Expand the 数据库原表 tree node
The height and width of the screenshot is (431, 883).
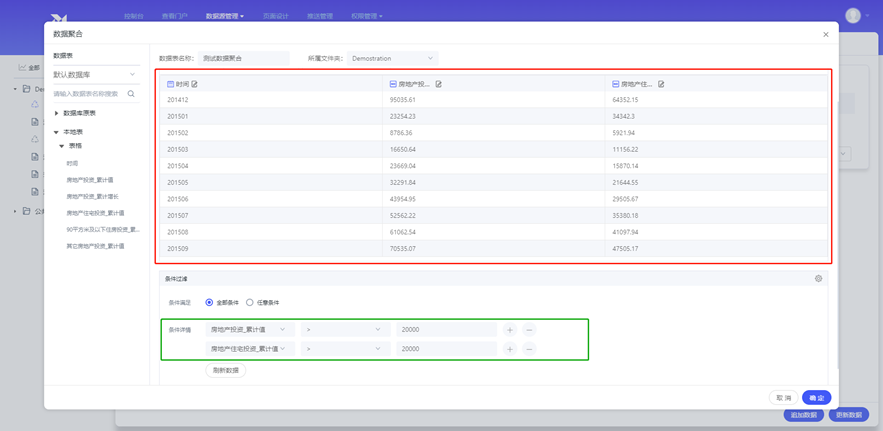click(x=57, y=113)
